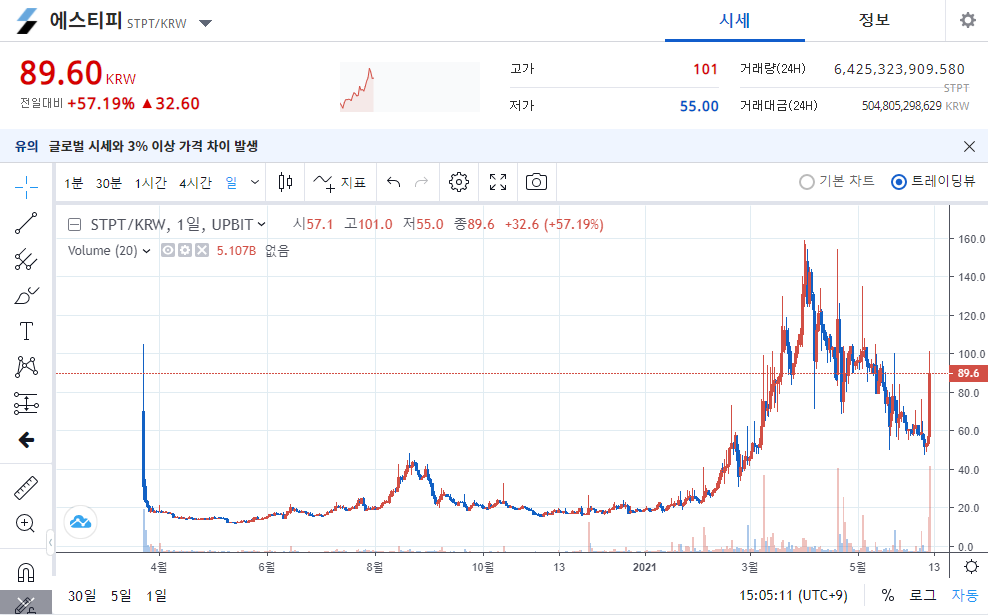Image resolution: width=988 pixels, height=615 pixels.
Task: Select the text annotation tool
Action: click(x=26, y=331)
